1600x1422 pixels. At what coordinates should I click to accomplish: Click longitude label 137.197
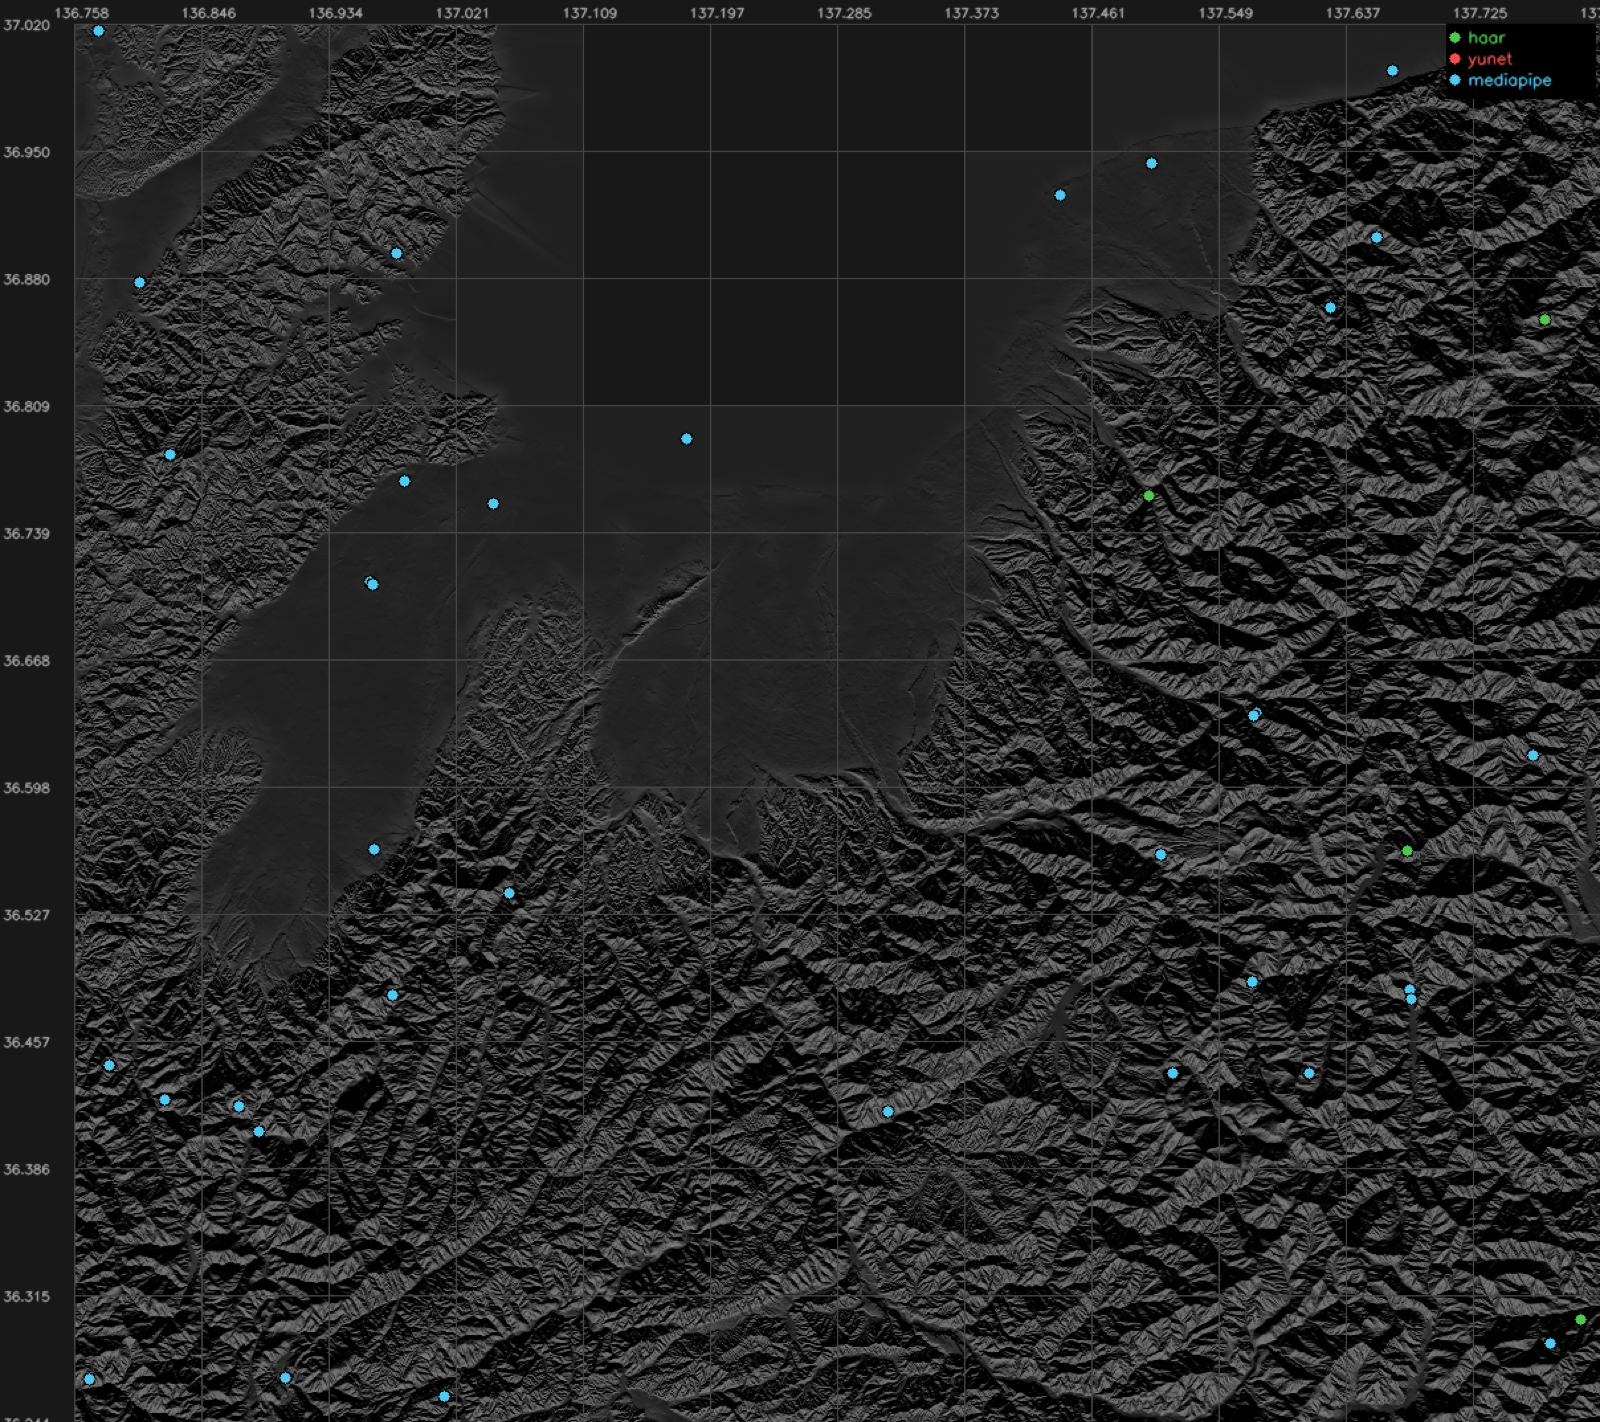coord(717,13)
